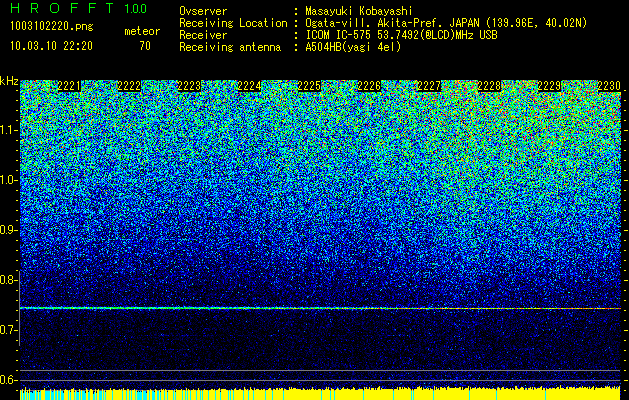Click the date stamp 10.03.10 22:20
This screenshot has height=400, width=629.
[51, 46]
